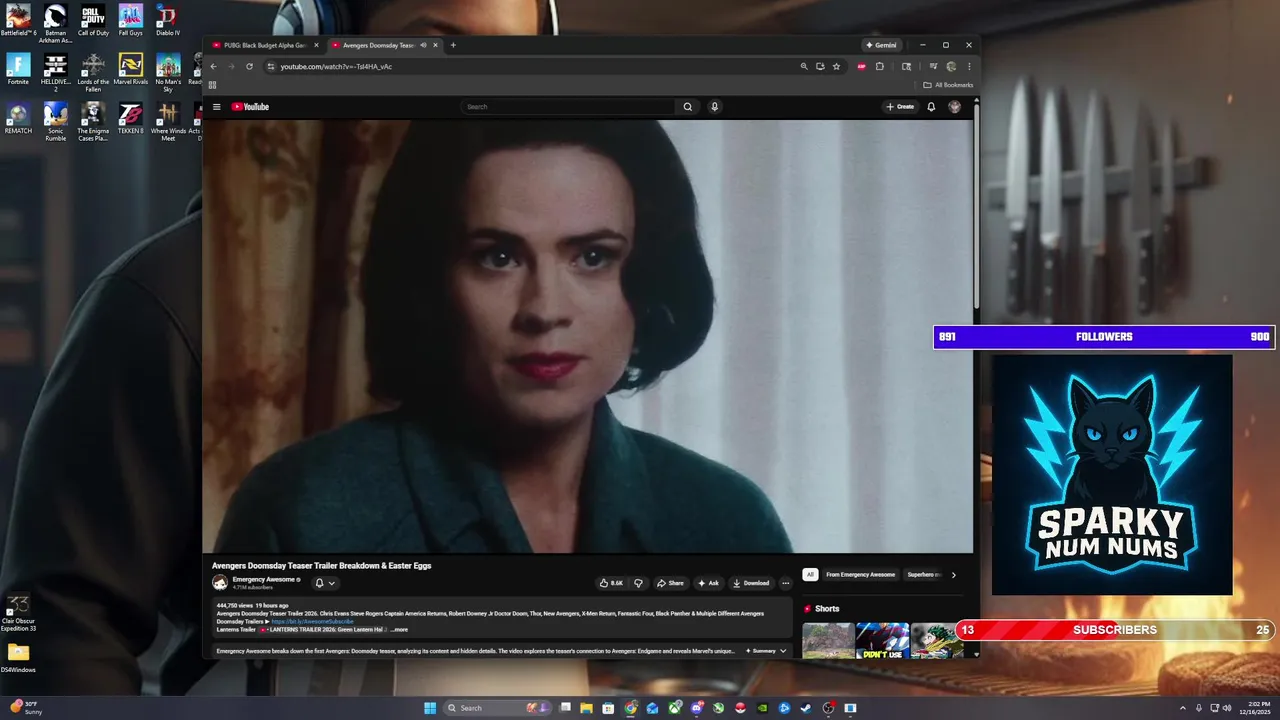Open Chrome three-dot menu

point(968,67)
